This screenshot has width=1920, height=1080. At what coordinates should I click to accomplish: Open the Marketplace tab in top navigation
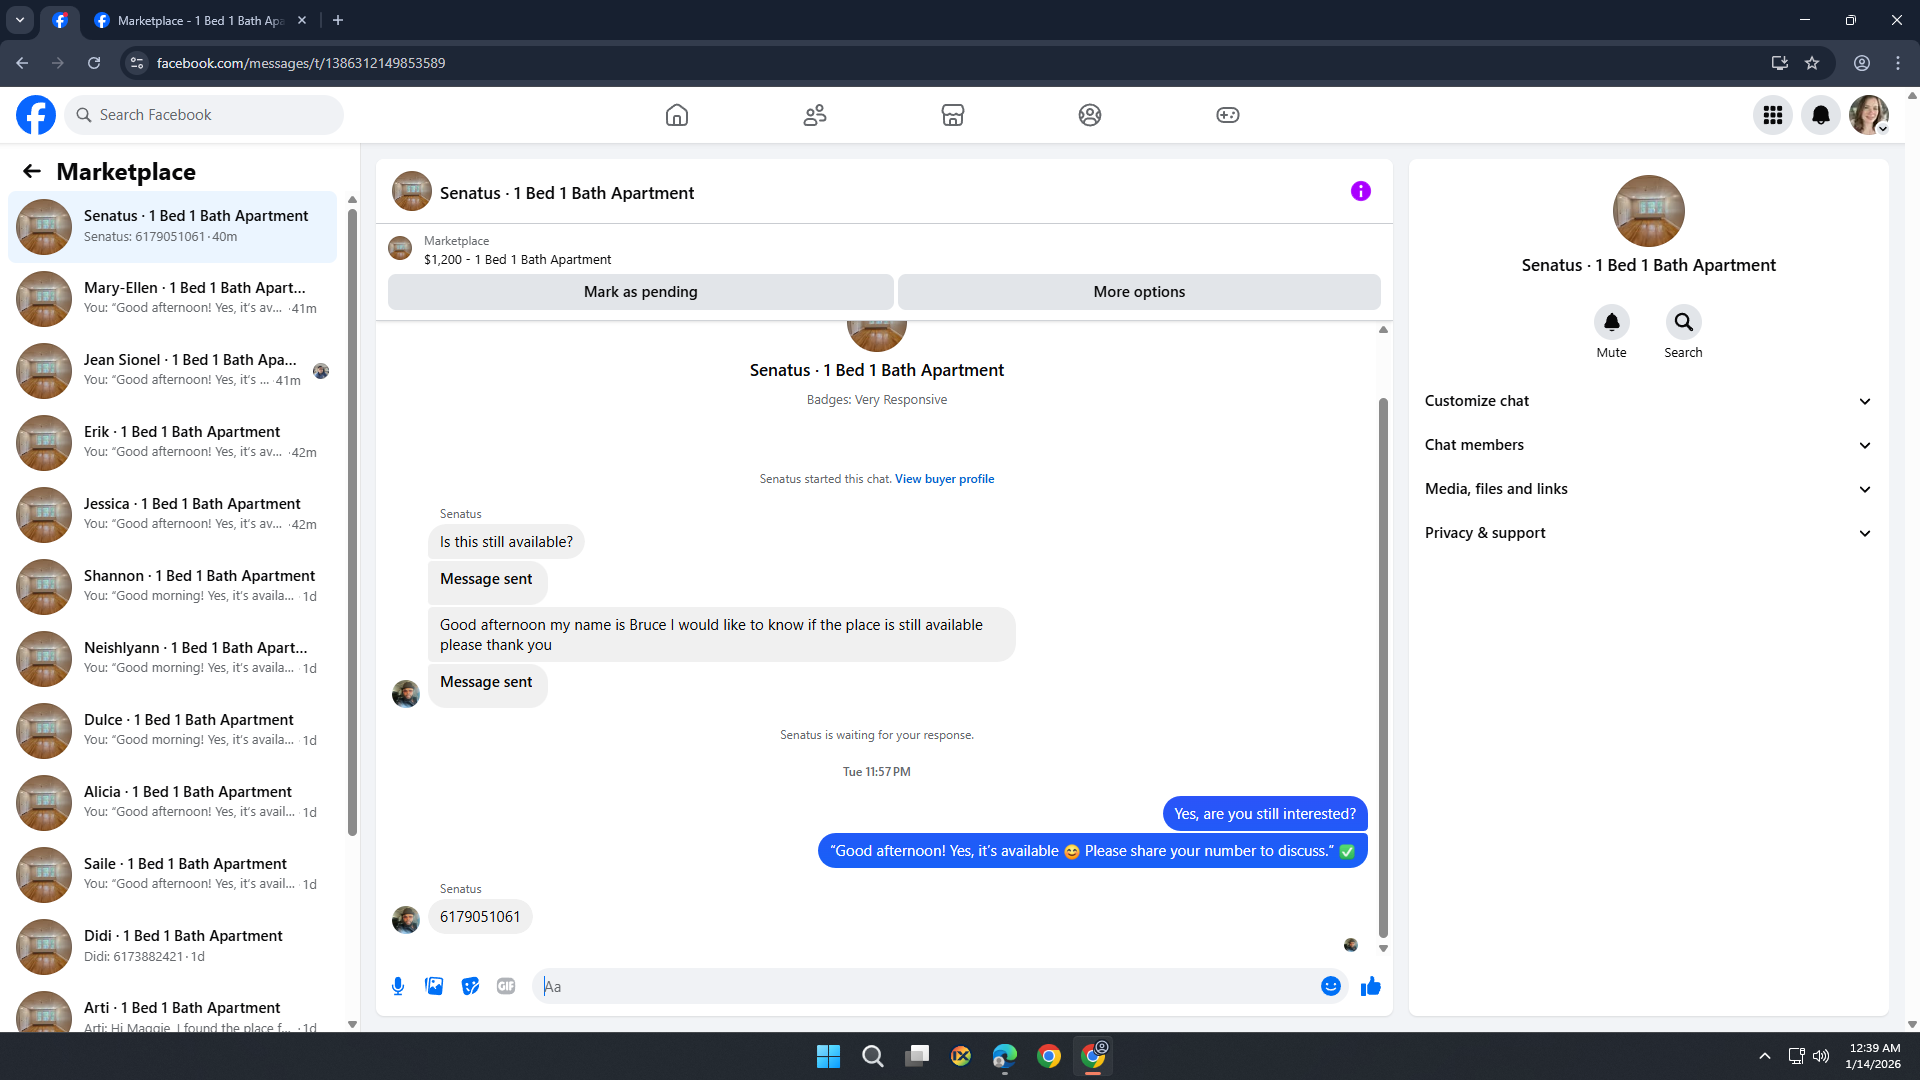(952, 115)
